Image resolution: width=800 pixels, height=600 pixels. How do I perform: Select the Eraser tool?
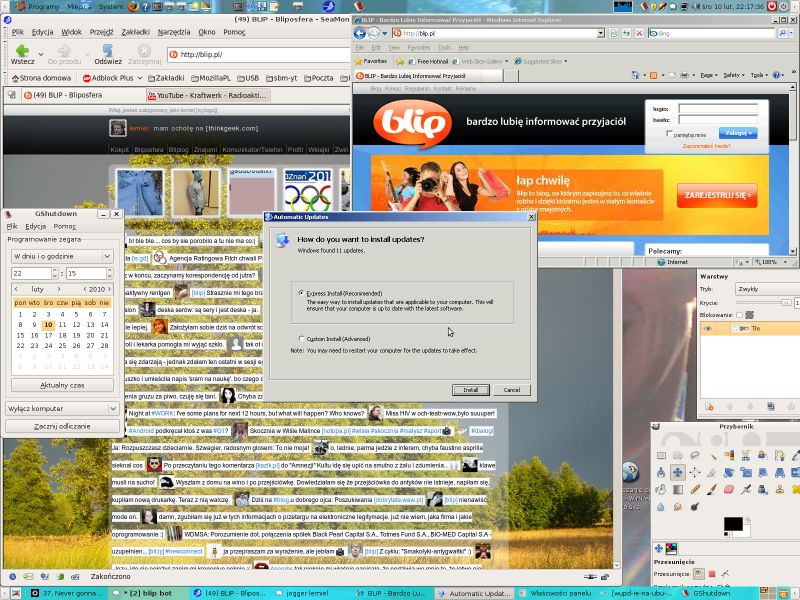point(729,489)
